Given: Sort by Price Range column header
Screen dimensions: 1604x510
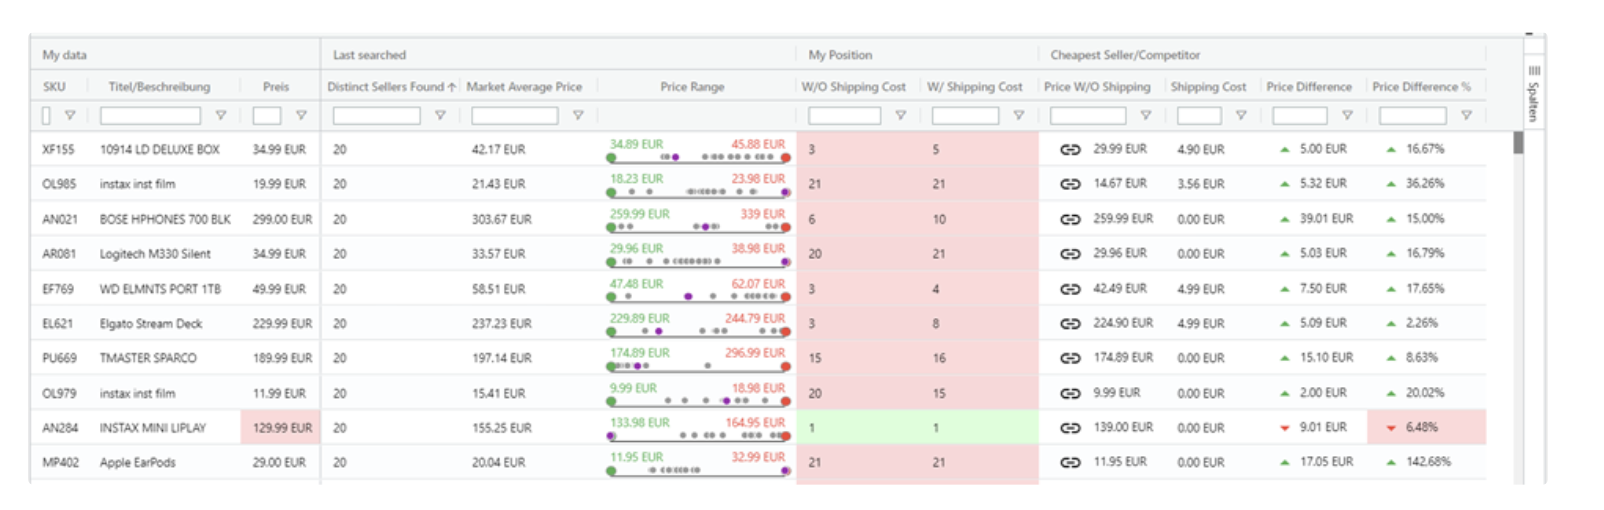Looking at the screenshot, I should click(692, 87).
